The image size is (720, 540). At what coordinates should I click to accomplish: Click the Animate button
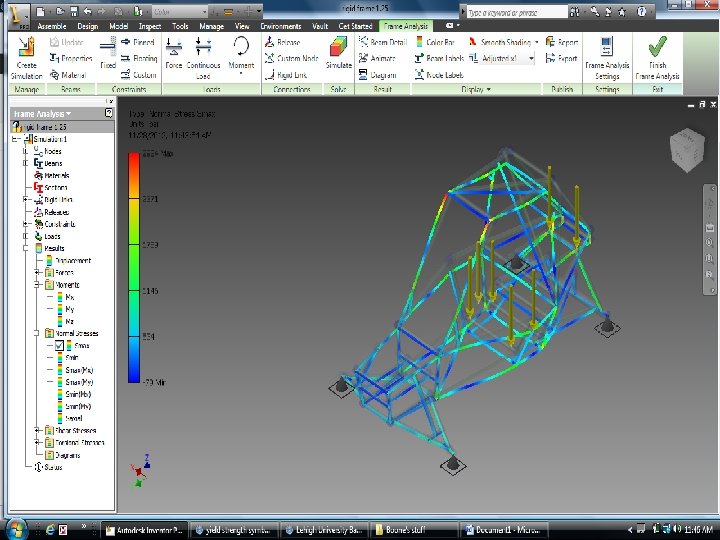coord(382,59)
